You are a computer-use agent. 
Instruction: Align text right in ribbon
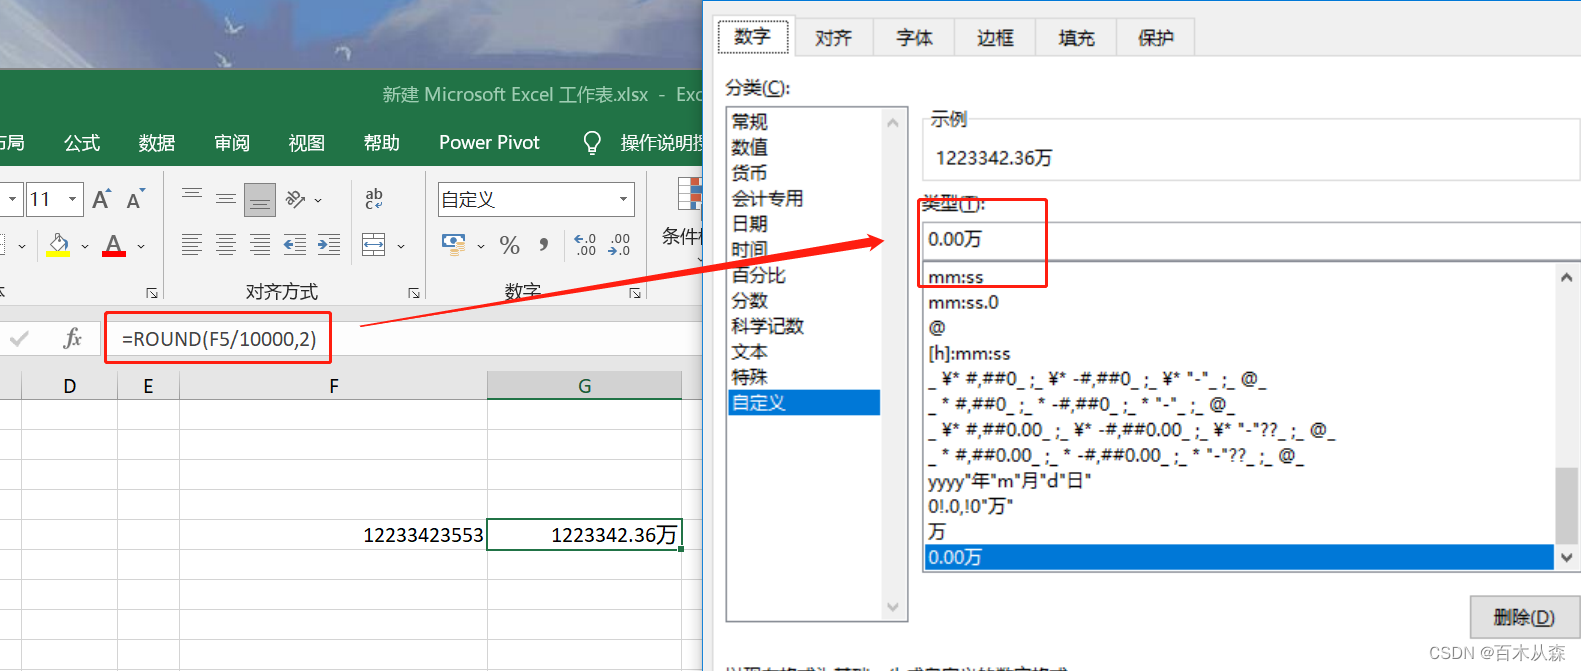[260, 244]
